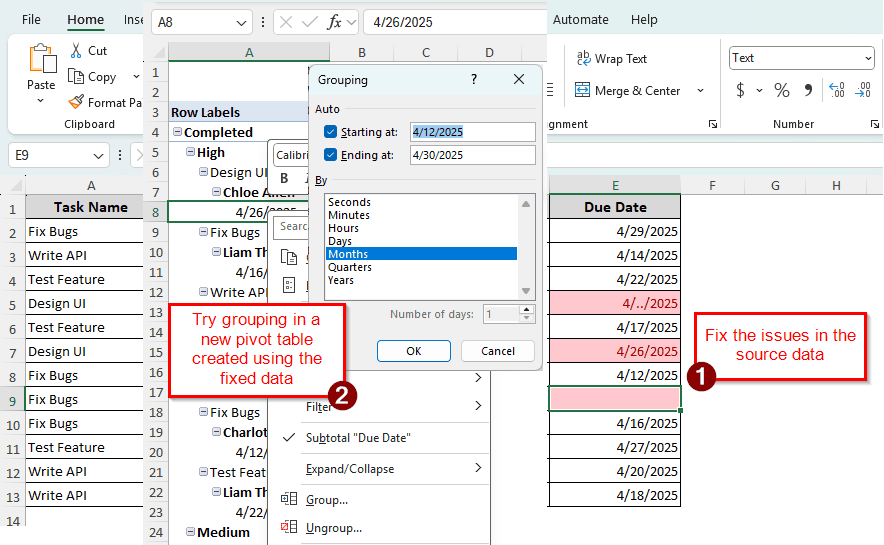Open the Name Box dropdown for A8
884x545 pixels.
[x=242, y=22]
